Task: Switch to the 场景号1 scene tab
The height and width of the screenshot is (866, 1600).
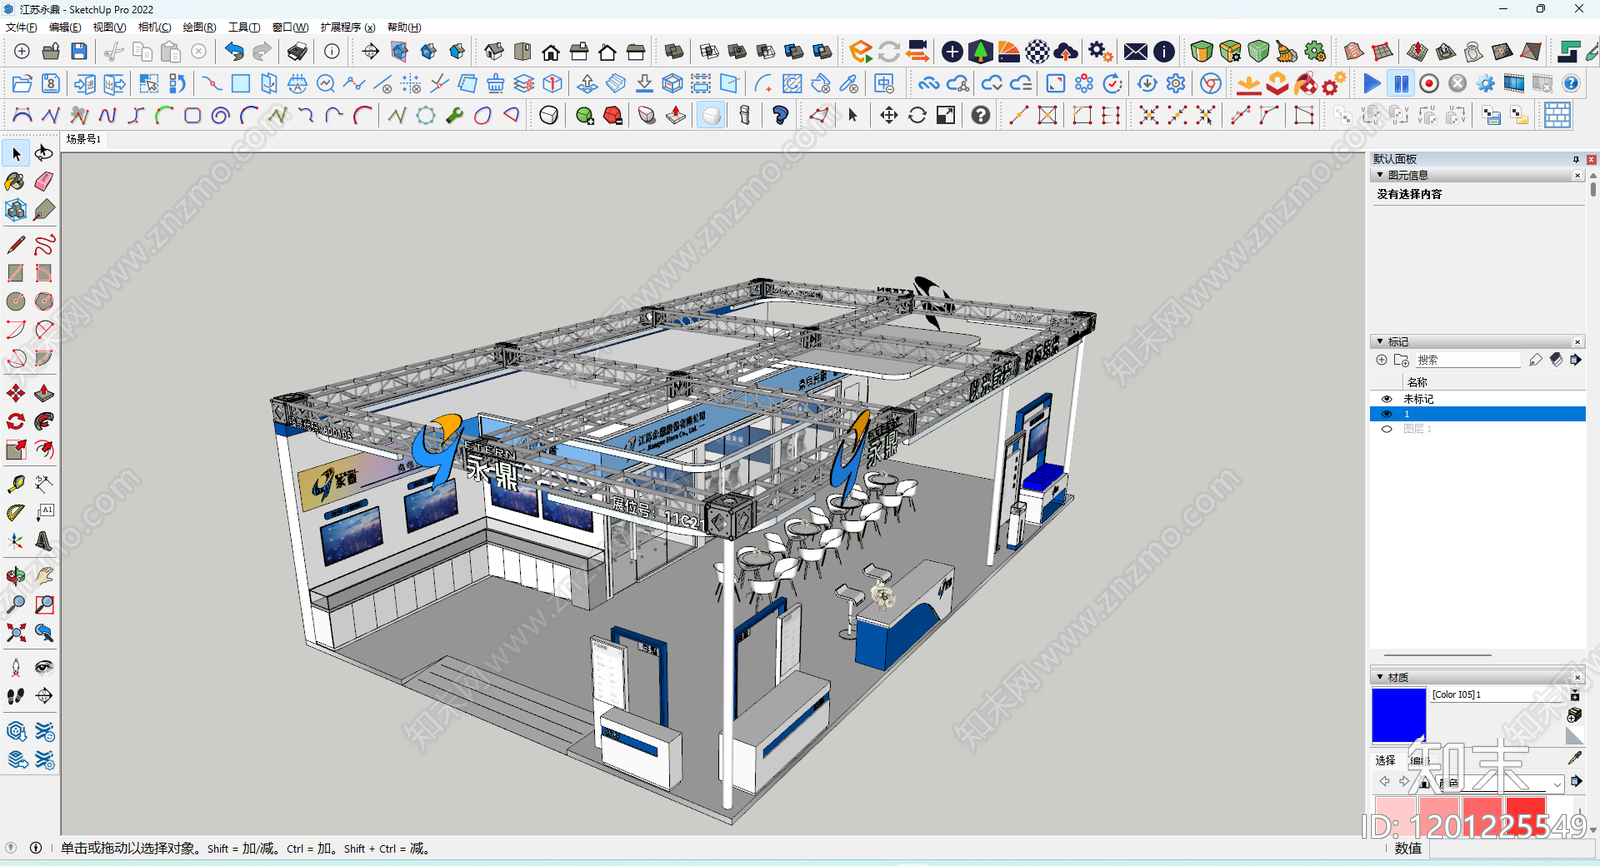Action: (84, 140)
